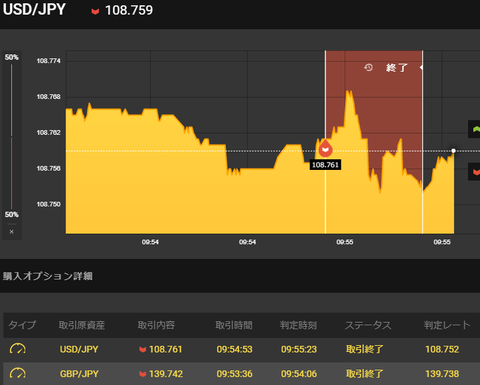Screen dimensions: 480x385
Task: Click the red down arrow beside 108.759
Action: tap(95, 12)
